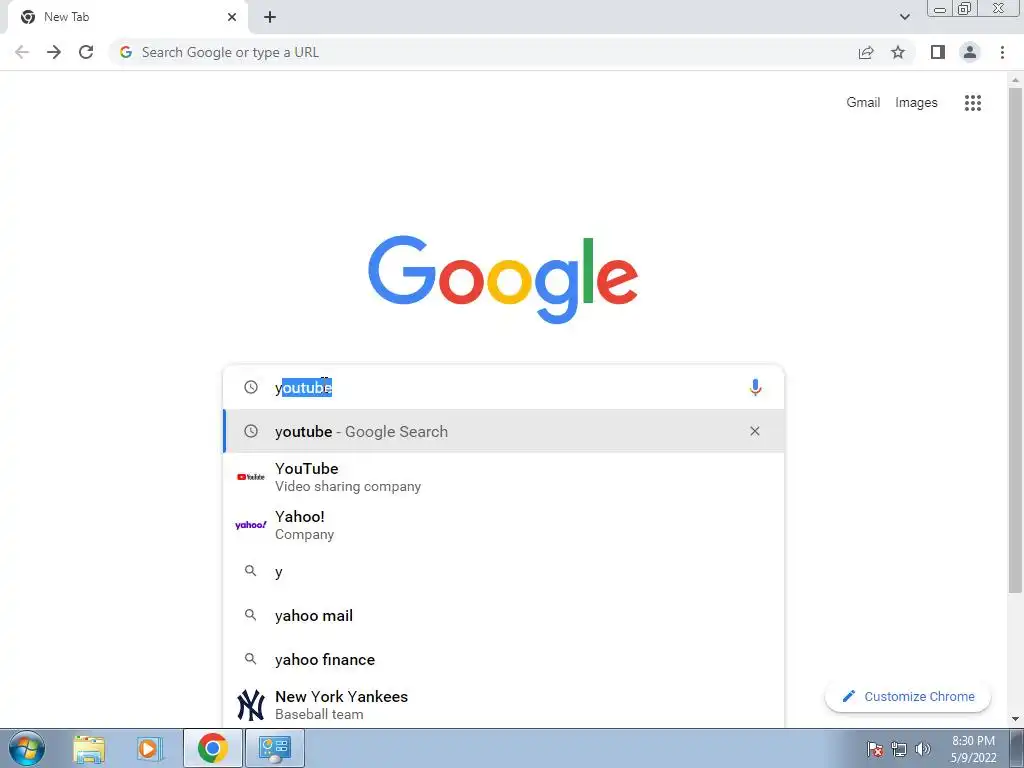Open the Google apps grid

tap(973, 103)
